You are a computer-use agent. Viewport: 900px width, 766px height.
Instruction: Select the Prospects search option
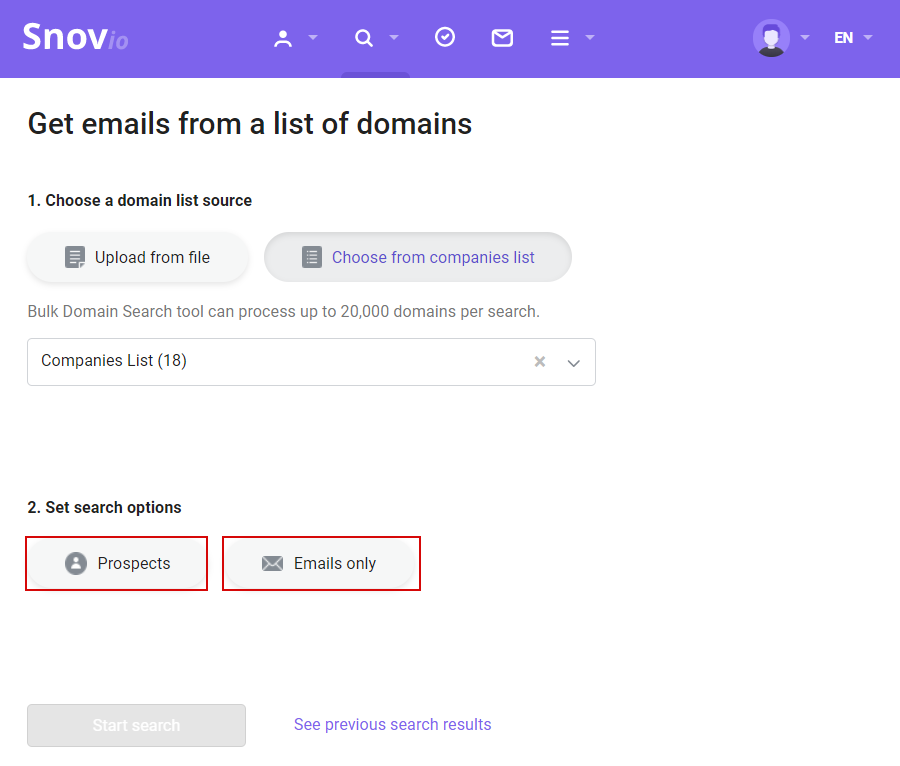click(117, 563)
